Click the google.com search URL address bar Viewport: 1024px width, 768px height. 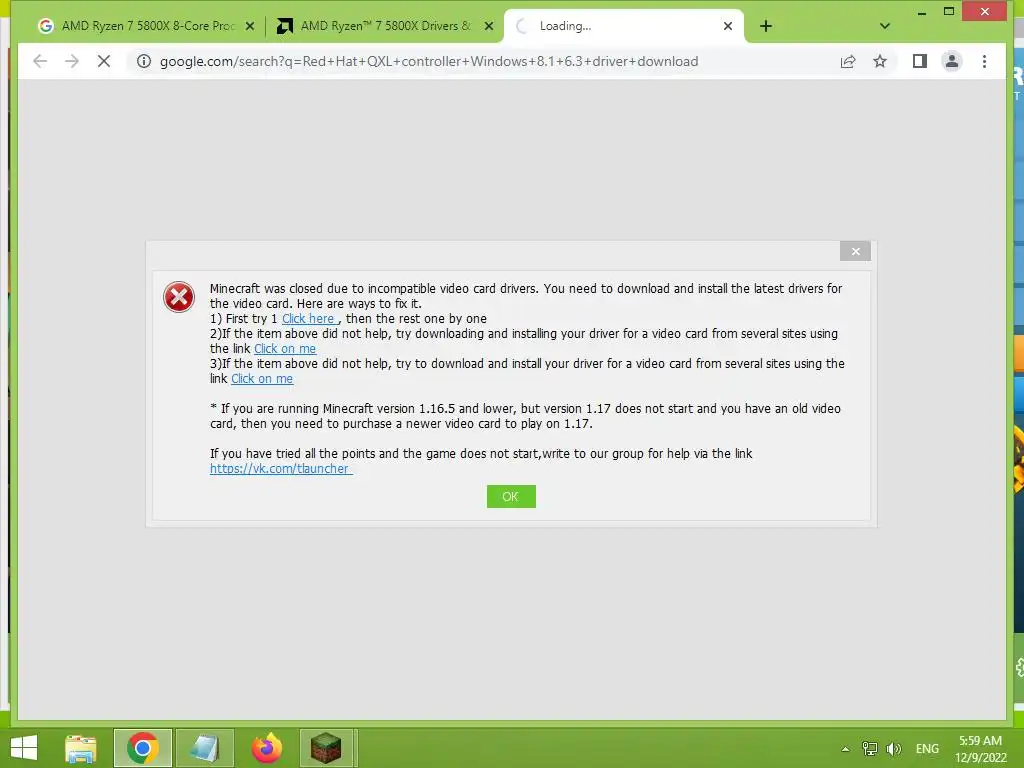429,61
